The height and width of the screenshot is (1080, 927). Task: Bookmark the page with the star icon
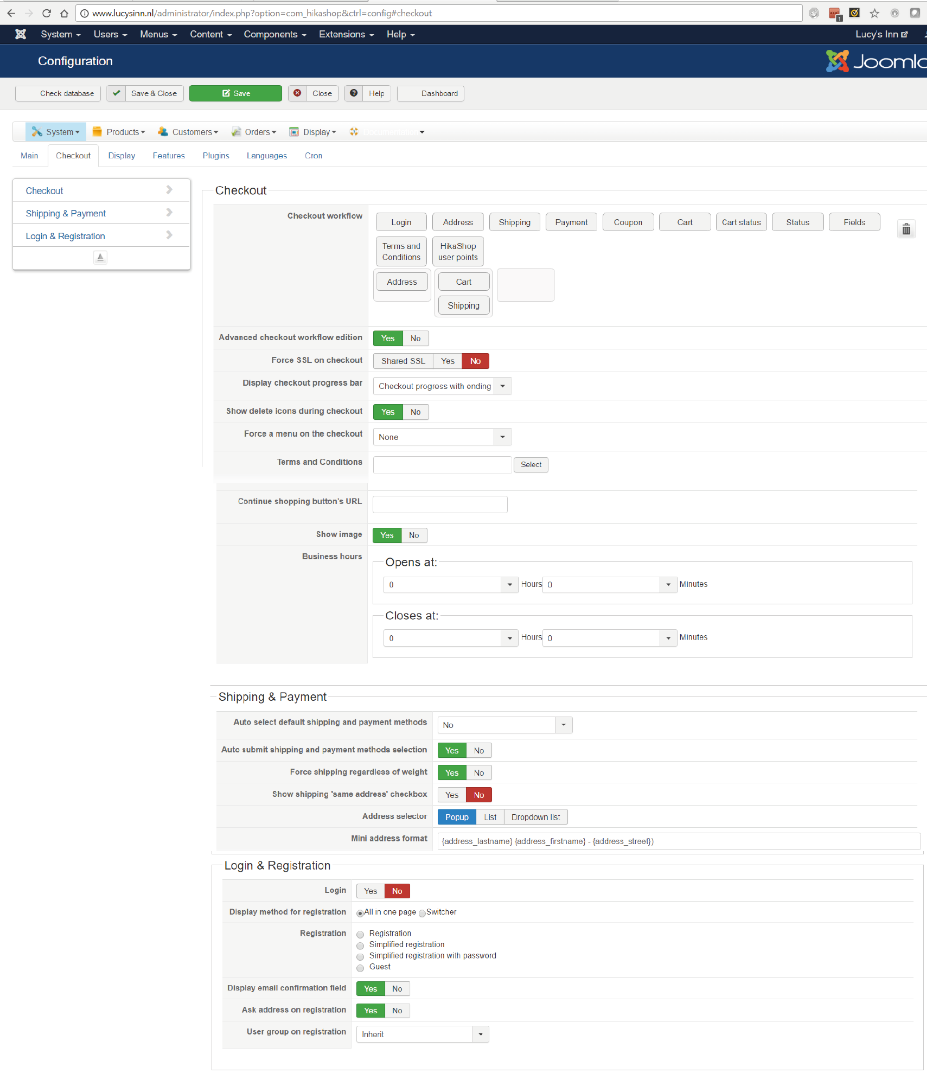(x=874, y=13)
